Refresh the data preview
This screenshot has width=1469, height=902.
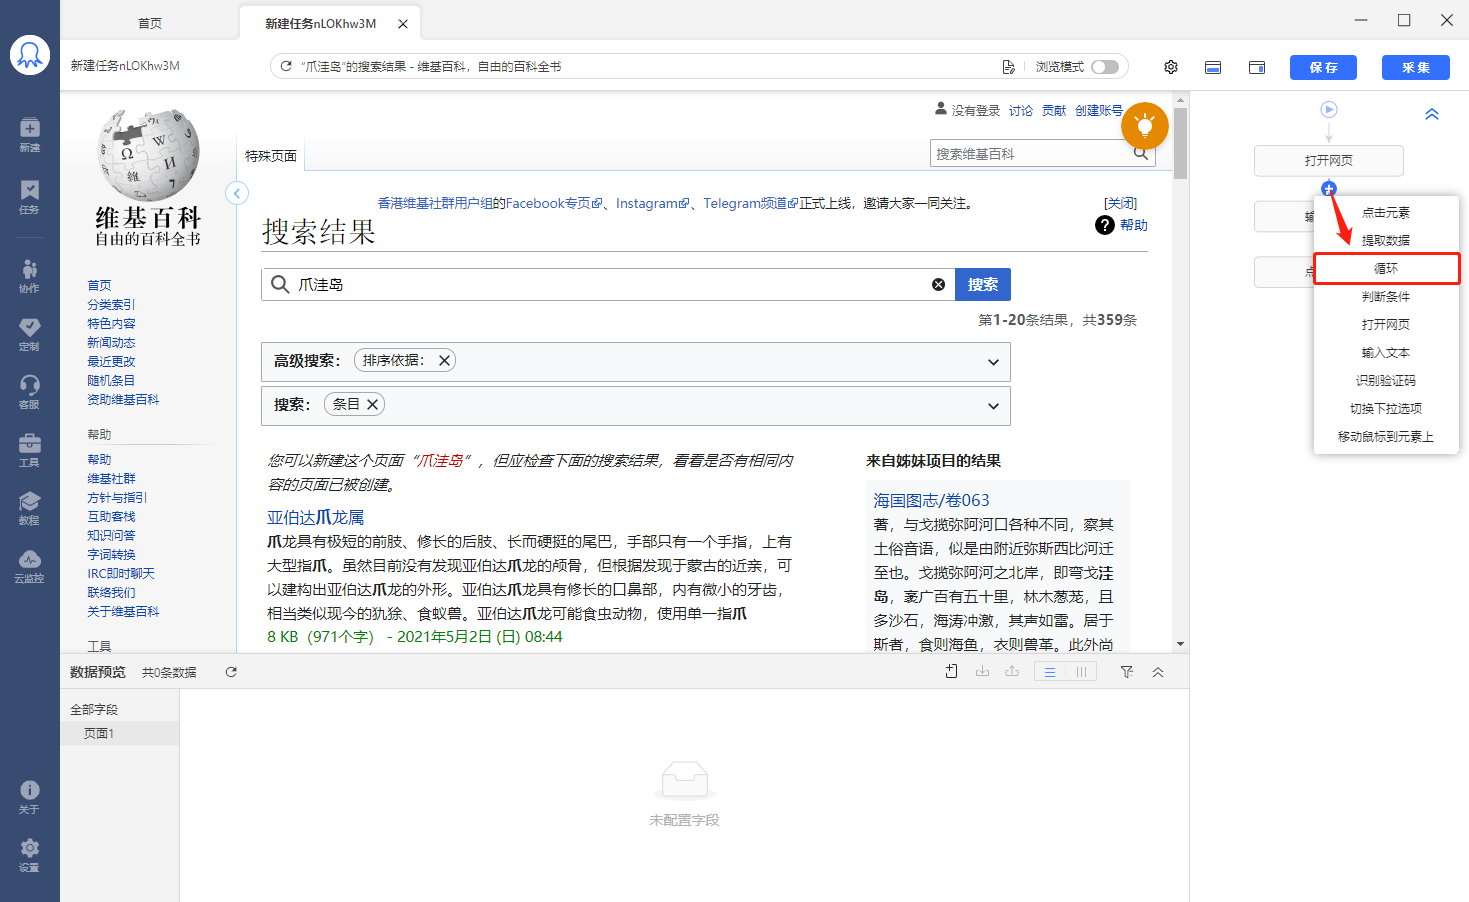(231, 672)
